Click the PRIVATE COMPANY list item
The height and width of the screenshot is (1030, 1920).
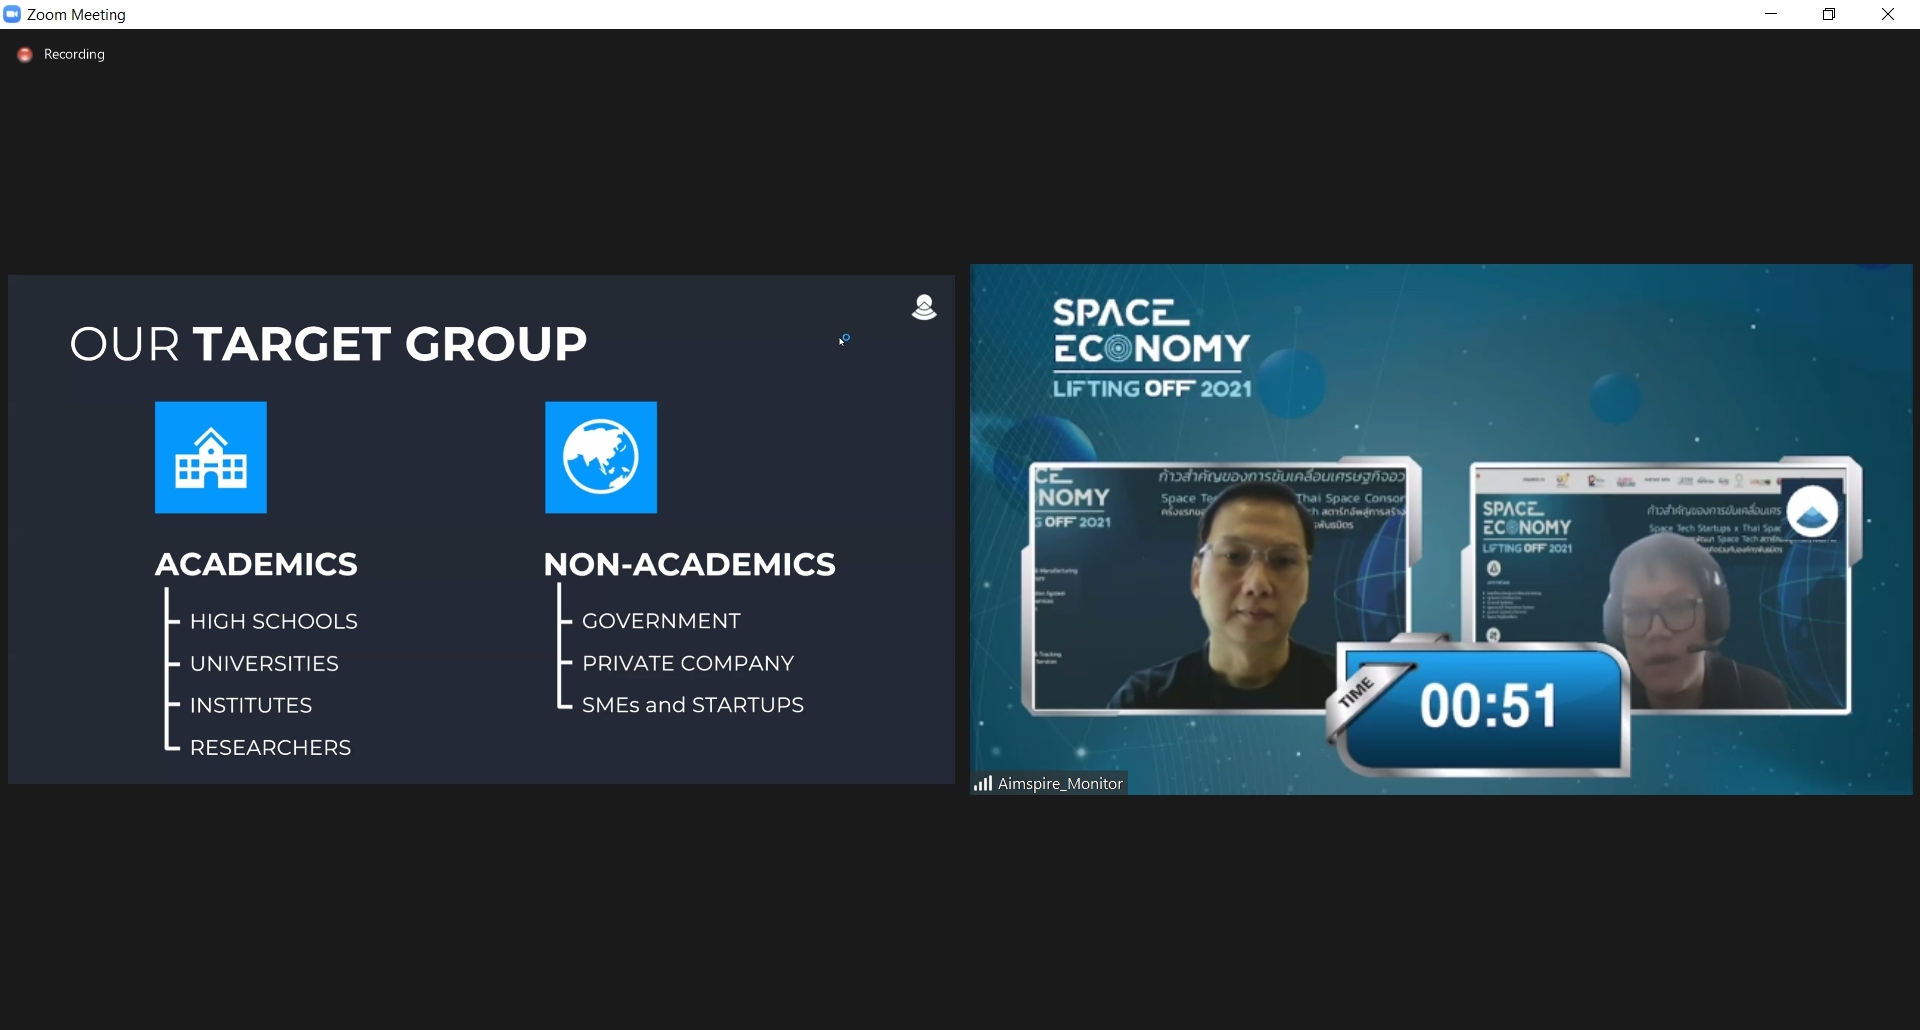point(688,663)
